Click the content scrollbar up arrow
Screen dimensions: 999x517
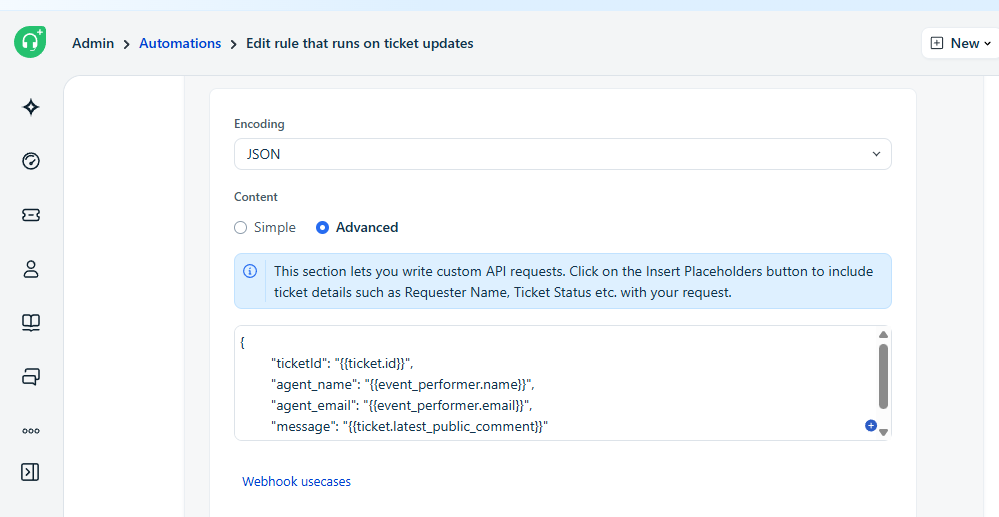pyautogui.click(x=883, y=335)
